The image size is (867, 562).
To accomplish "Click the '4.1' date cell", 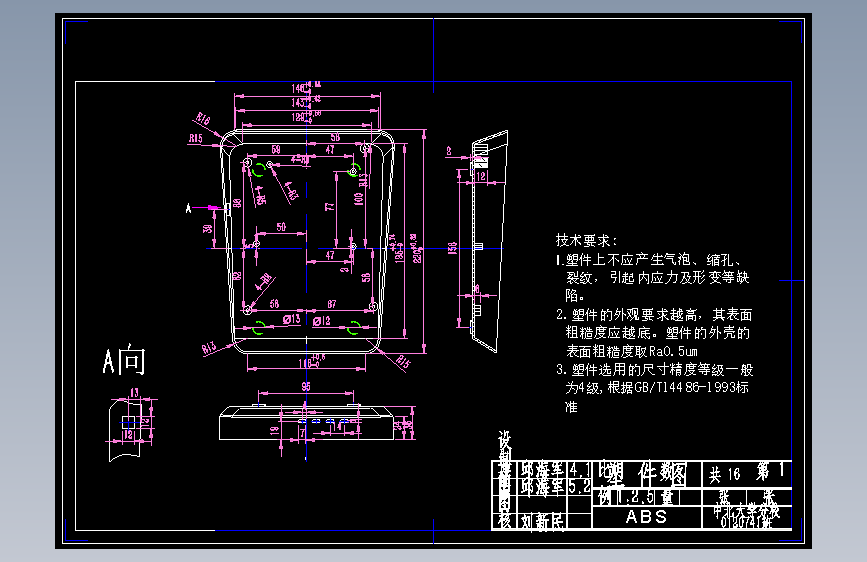I will 580,470.
